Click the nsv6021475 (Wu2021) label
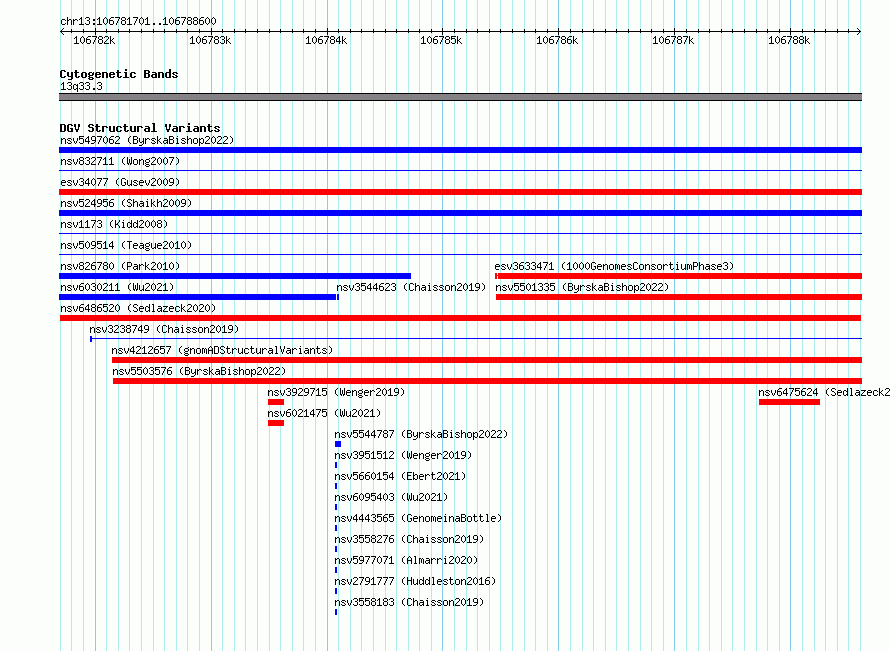The height and width of the screenshot is (651, 890). click(324, 413)
